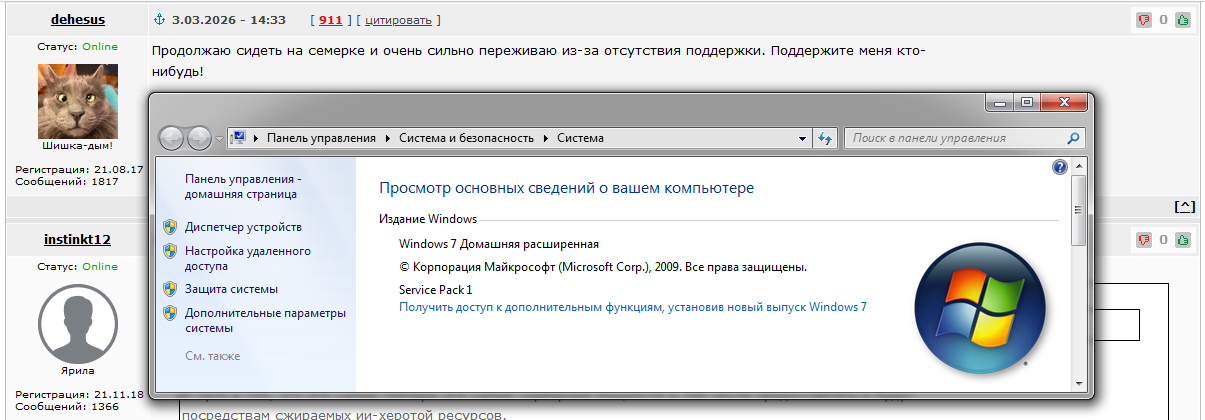
Task: Click the цитировать quote link
Action: [400, 20]
